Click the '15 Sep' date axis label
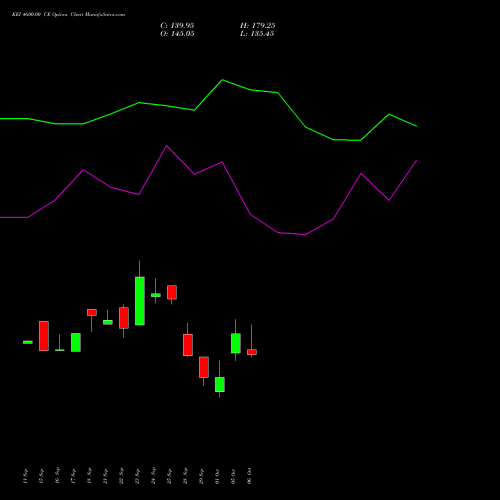500x500 pixels. 42,476
